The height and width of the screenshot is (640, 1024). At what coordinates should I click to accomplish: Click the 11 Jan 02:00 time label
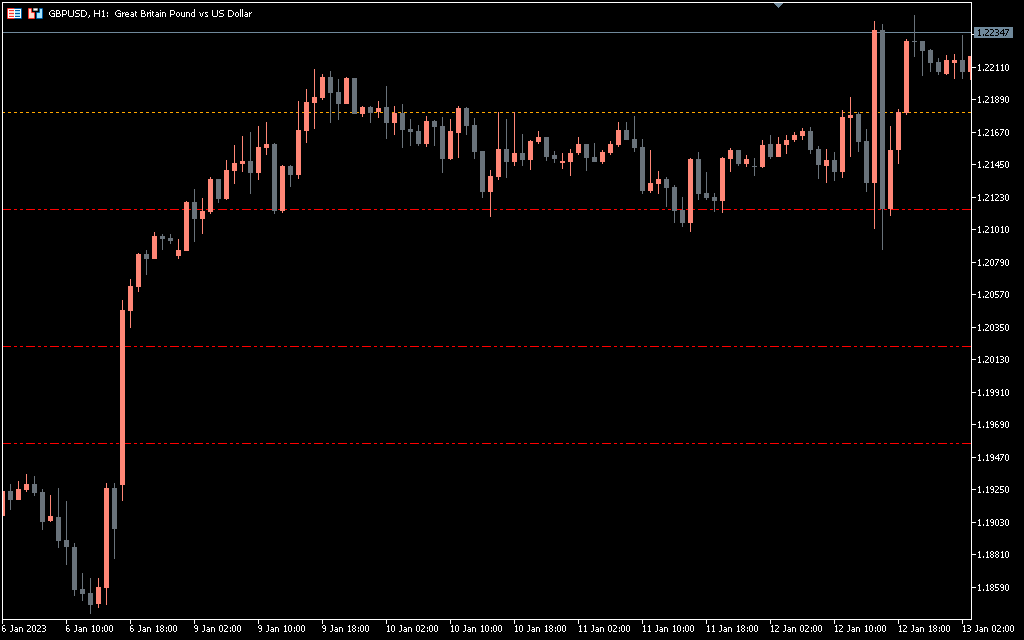click(607, 630)
